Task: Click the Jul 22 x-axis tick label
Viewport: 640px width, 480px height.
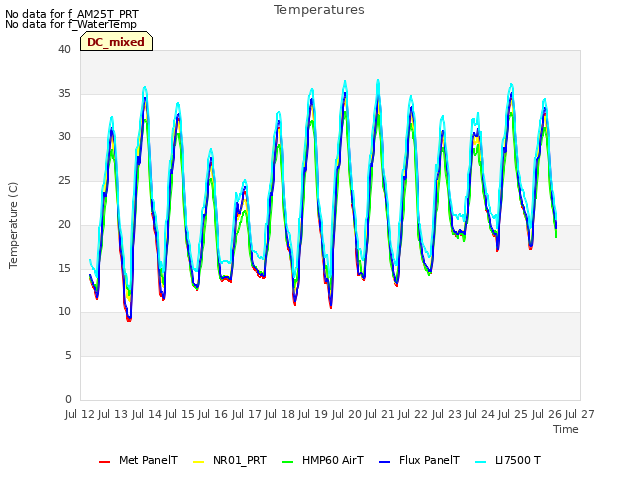Action: (x=414, y=414)
